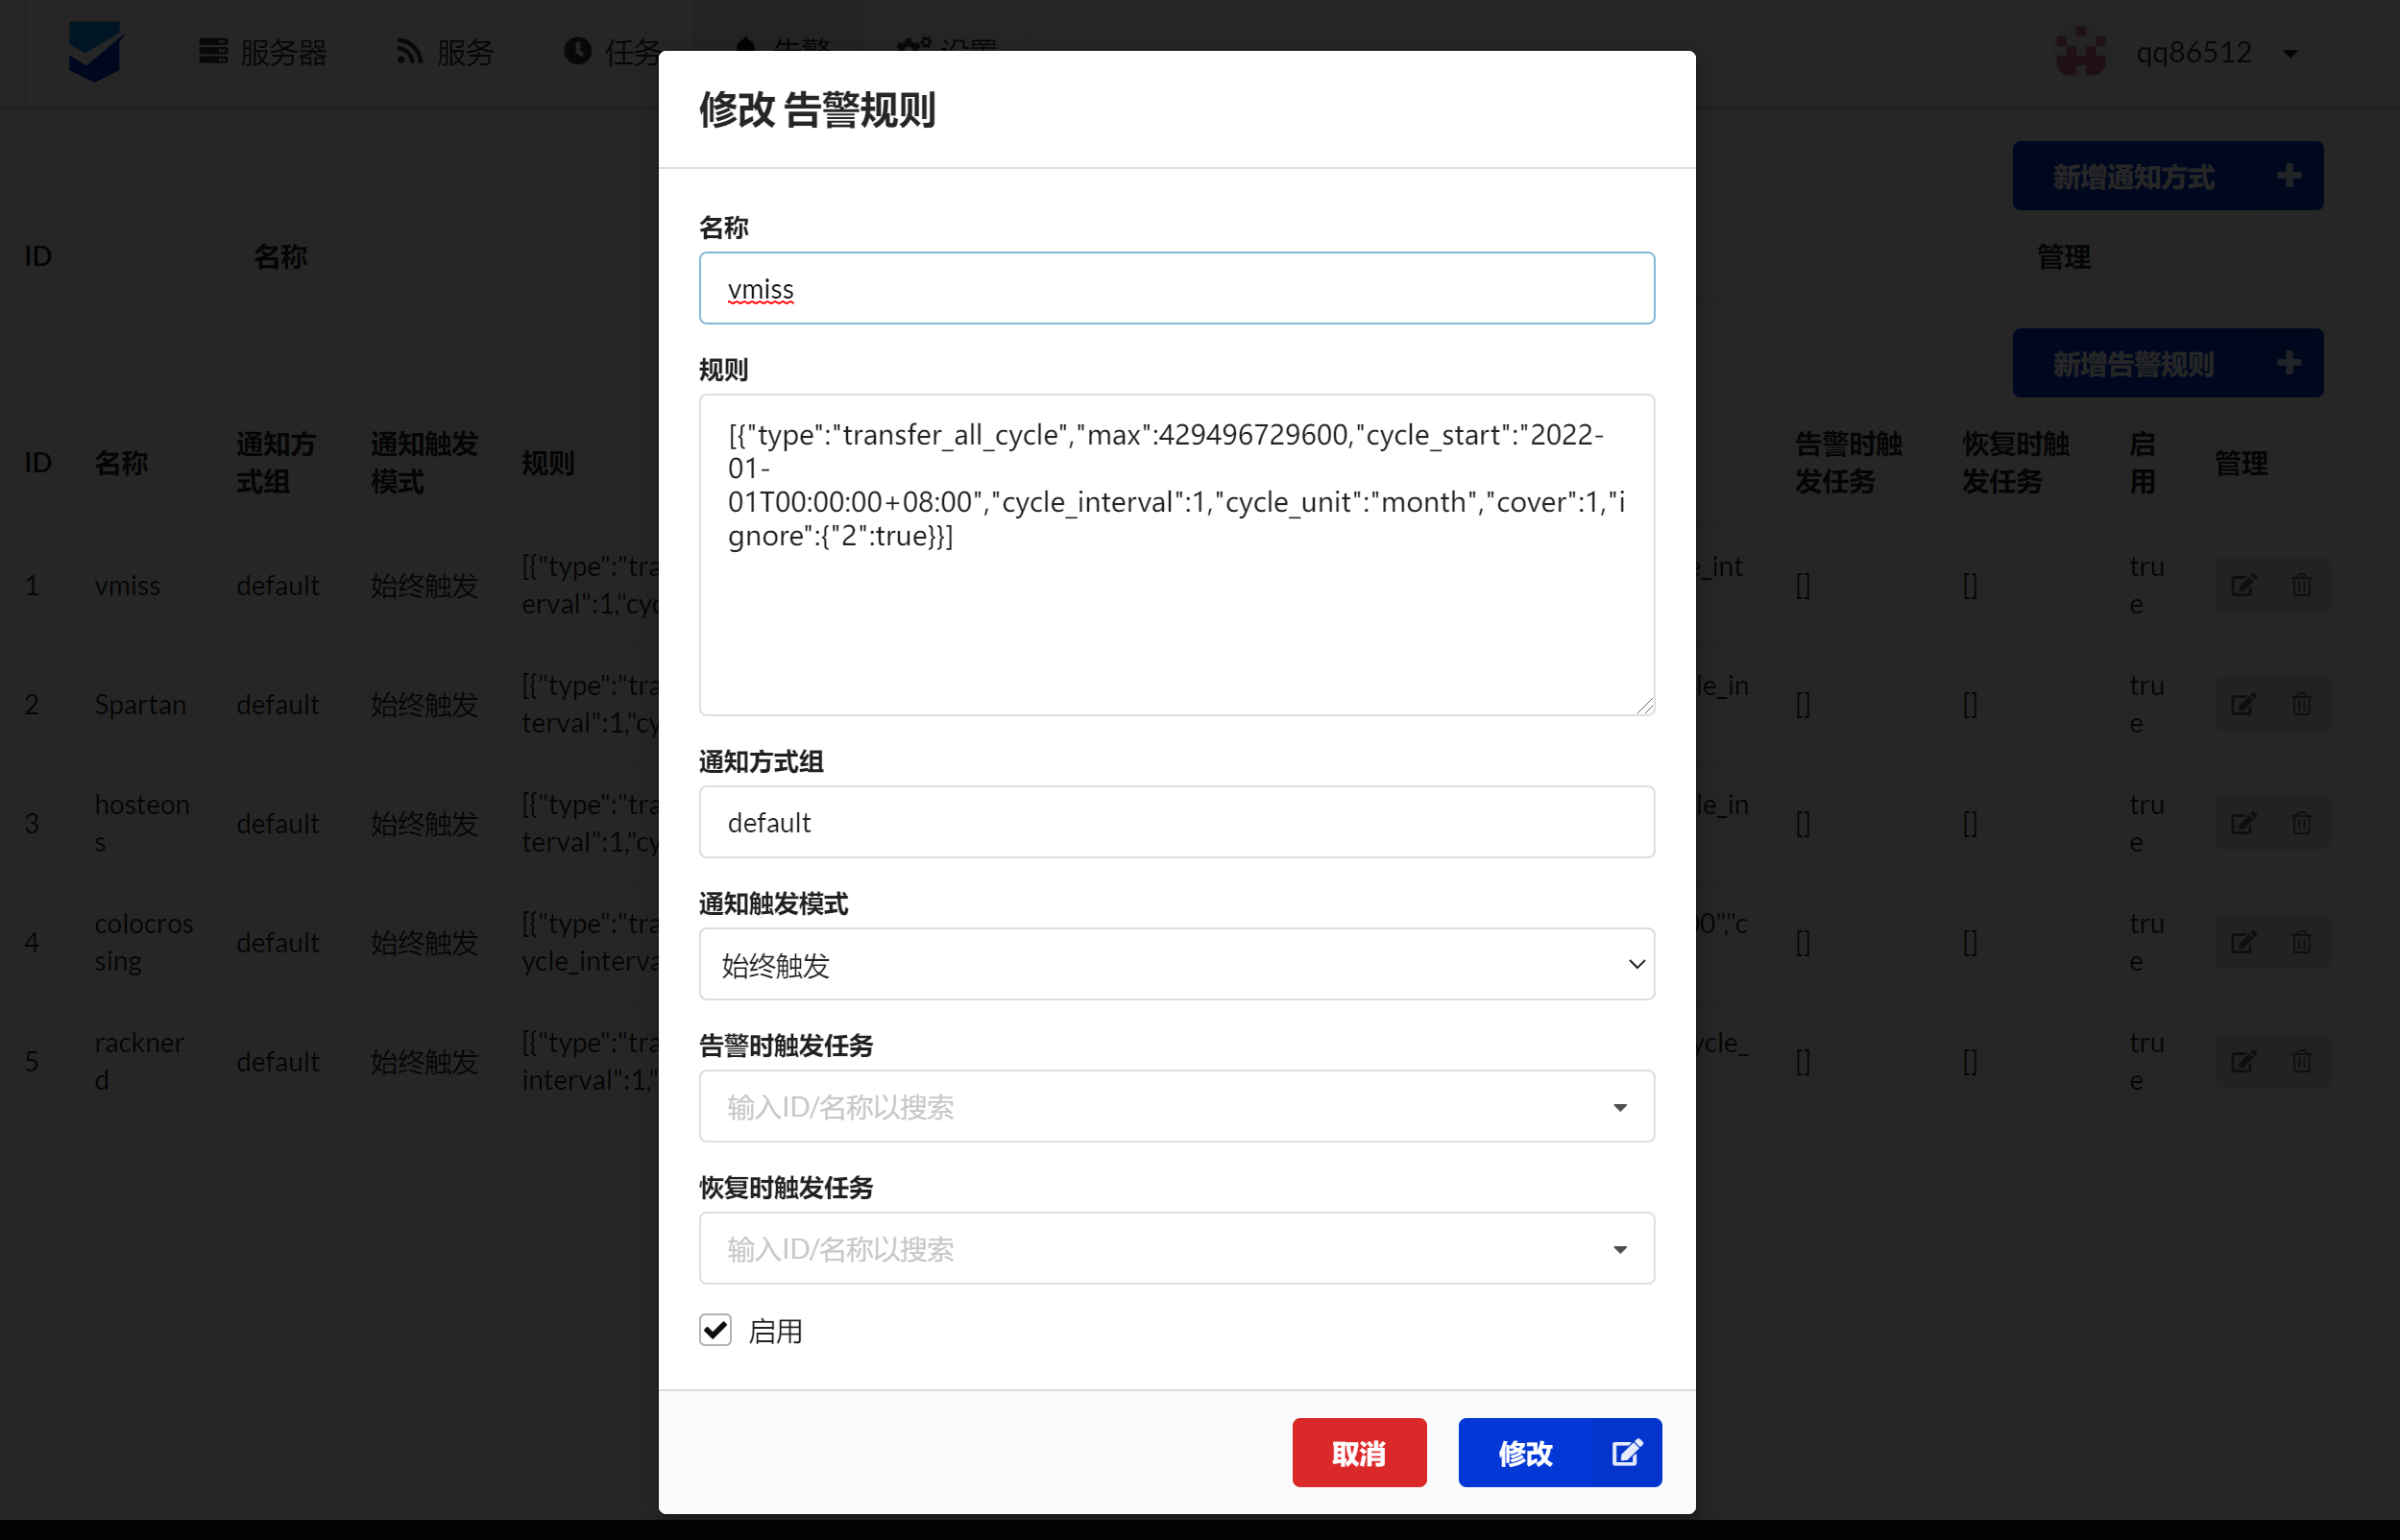Open the 始终触发 trigger mode dropdown

[1176, 964]
